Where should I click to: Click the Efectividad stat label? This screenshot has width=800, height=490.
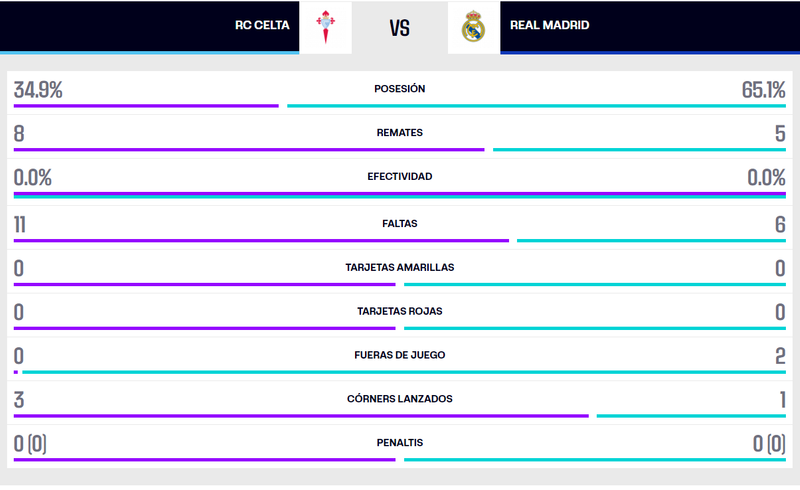pyautogui.click(x=400, y=176)
